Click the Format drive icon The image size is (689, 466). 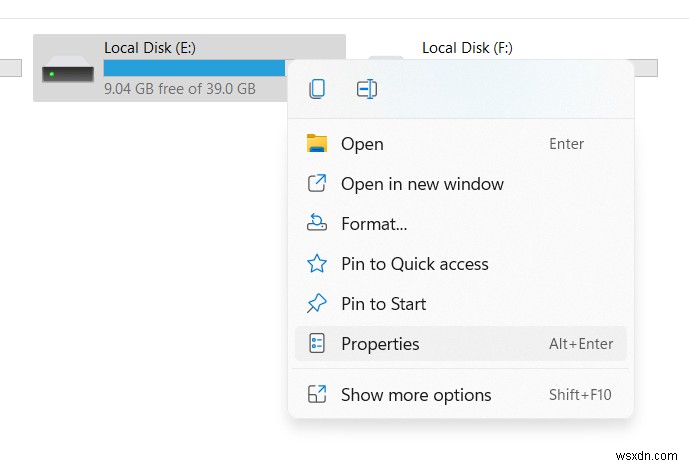tap(317, 224)
